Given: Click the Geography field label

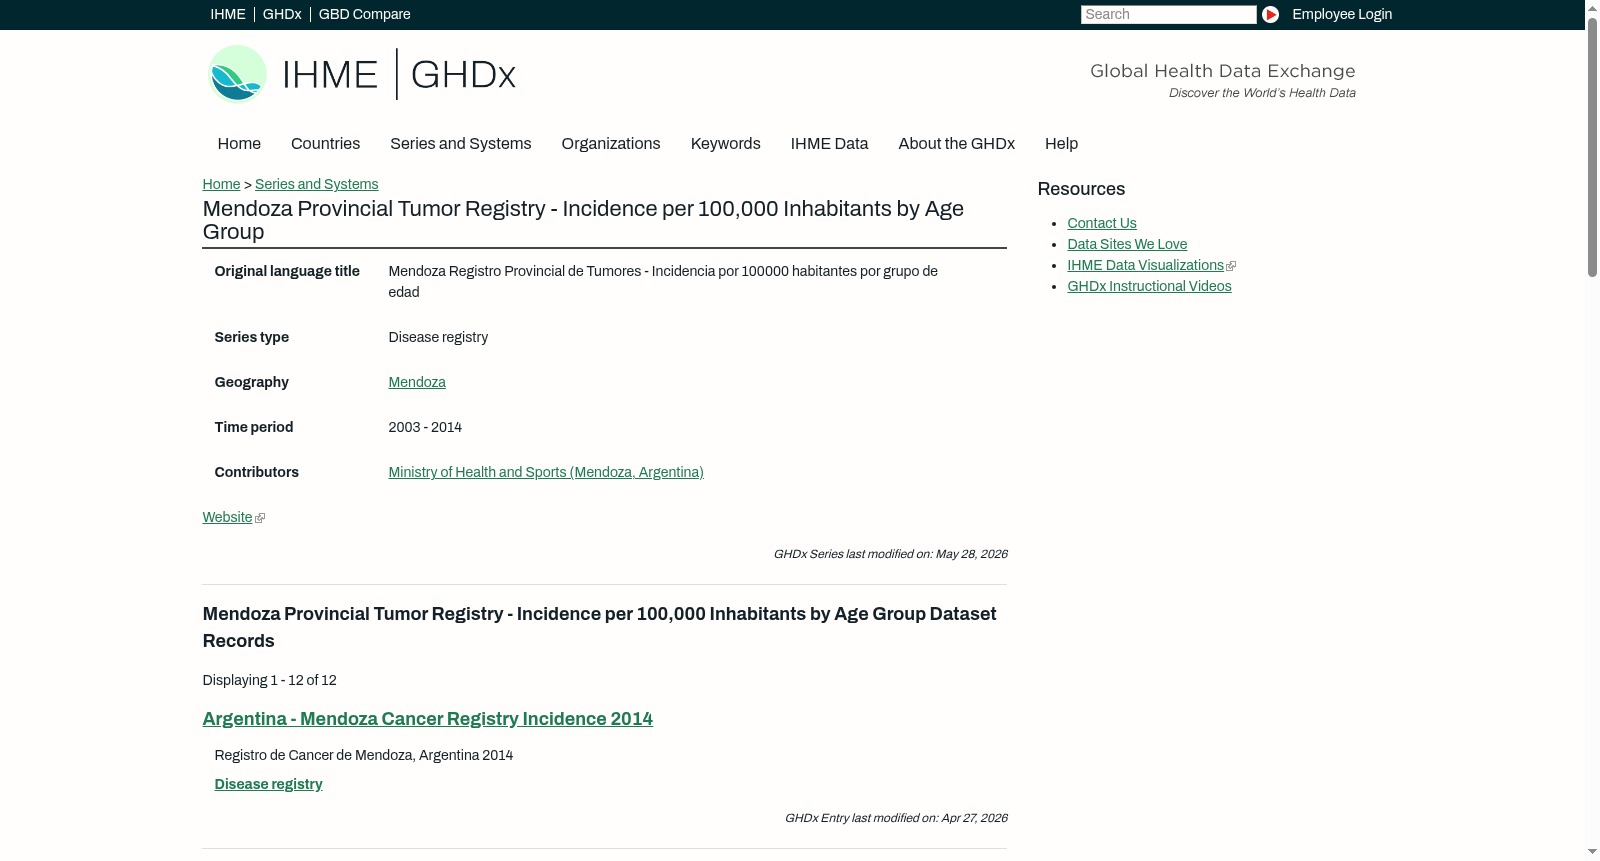Looking at the screenshot, I should click(251, 382).
